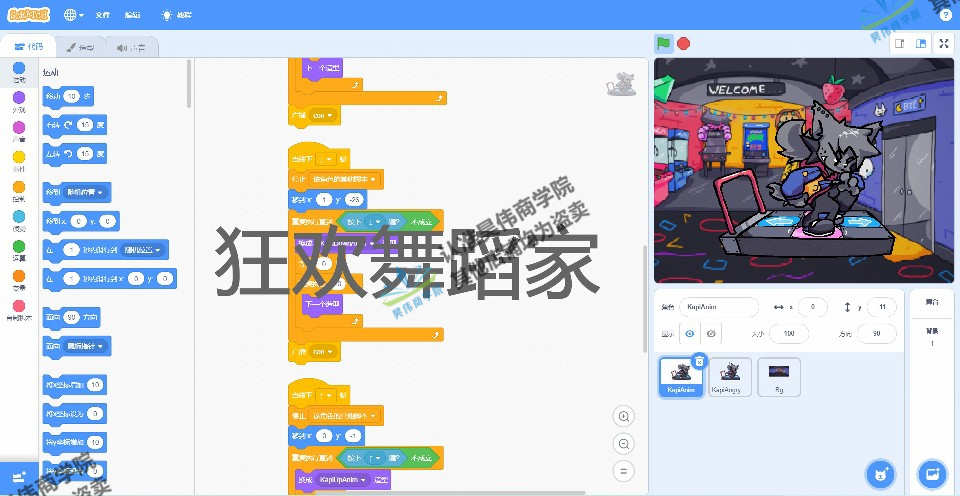
Task: Click the show-sprite eye icon
Action: pyautogui.click(x=690, y=334)
